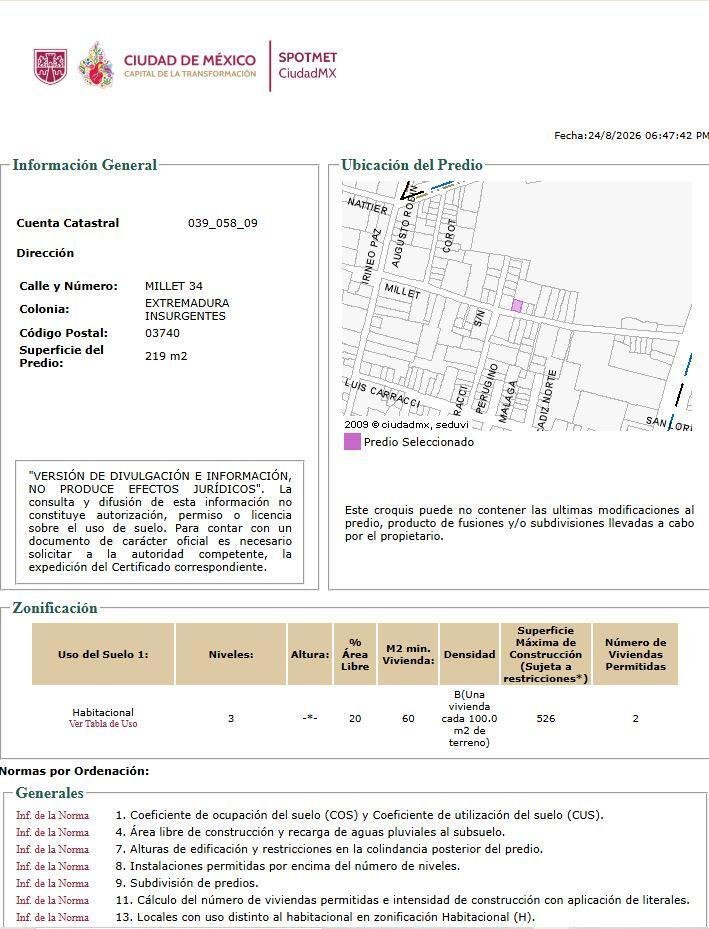Click the MILLET street label on map
The image size is (709, 929).
coord(402,290)
